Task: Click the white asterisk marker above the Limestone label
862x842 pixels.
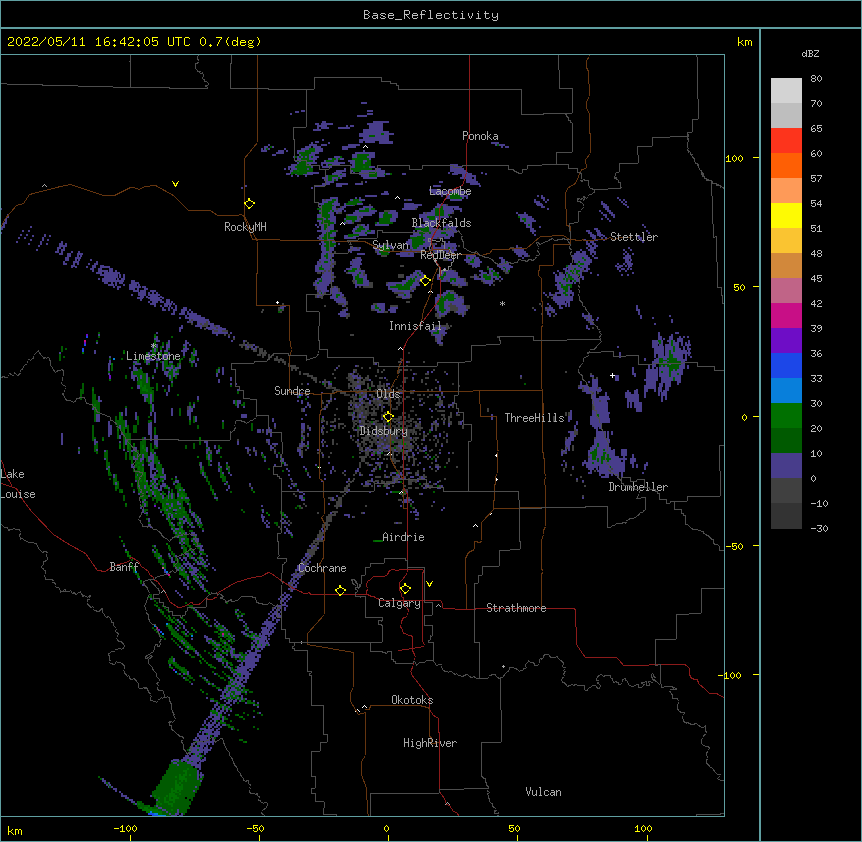Action: click(x=154, y=346)
